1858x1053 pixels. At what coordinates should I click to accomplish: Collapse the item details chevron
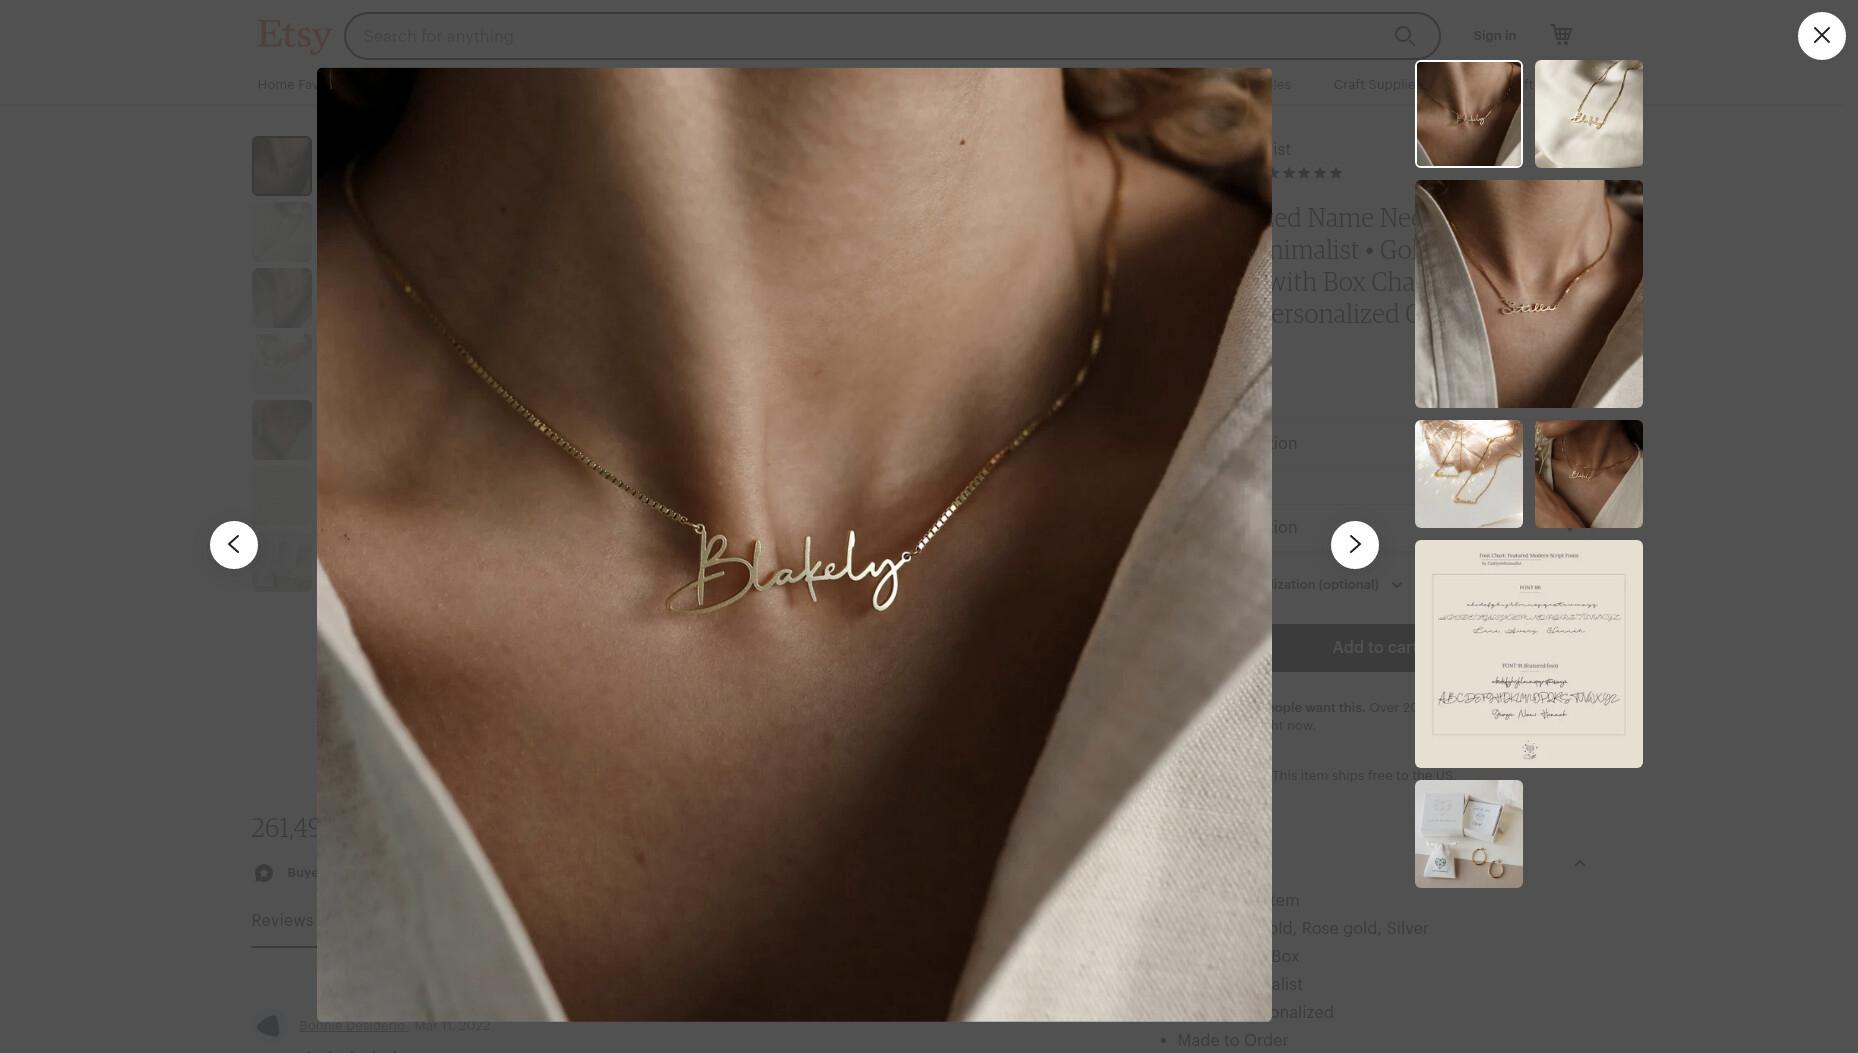[1579, 863]
